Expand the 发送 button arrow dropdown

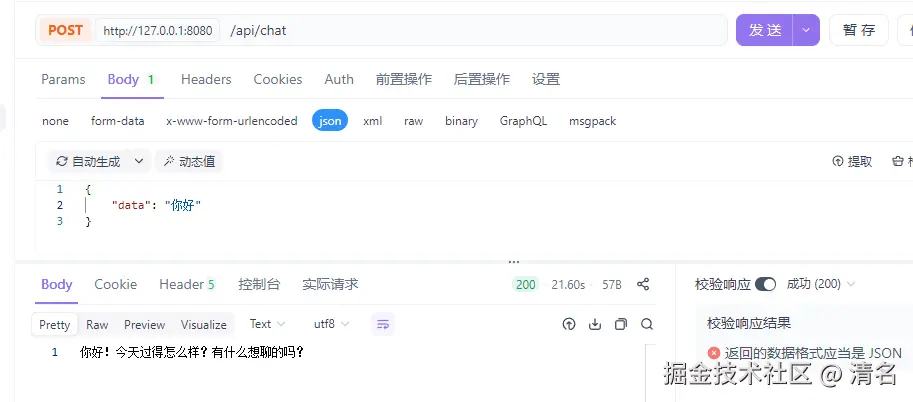pos(806,30)
